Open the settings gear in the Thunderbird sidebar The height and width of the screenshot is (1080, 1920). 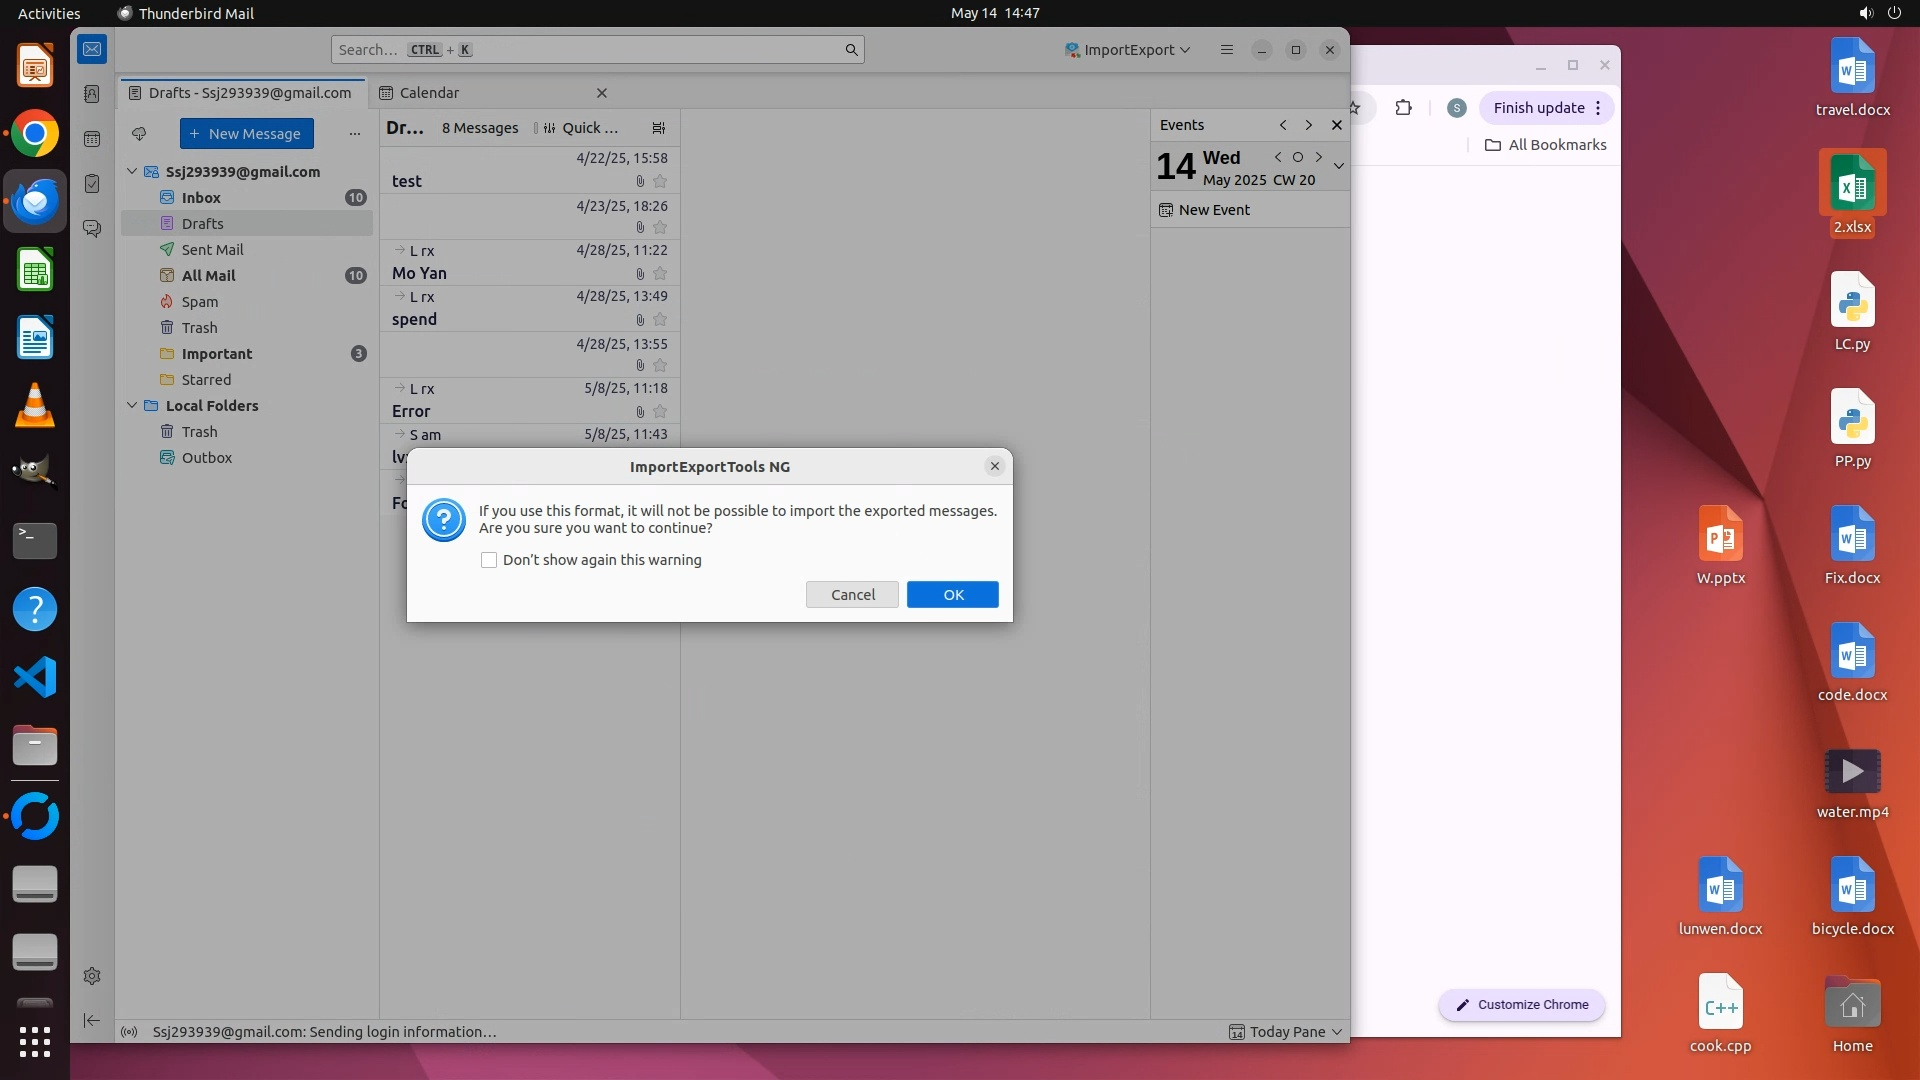click(92, 976)
